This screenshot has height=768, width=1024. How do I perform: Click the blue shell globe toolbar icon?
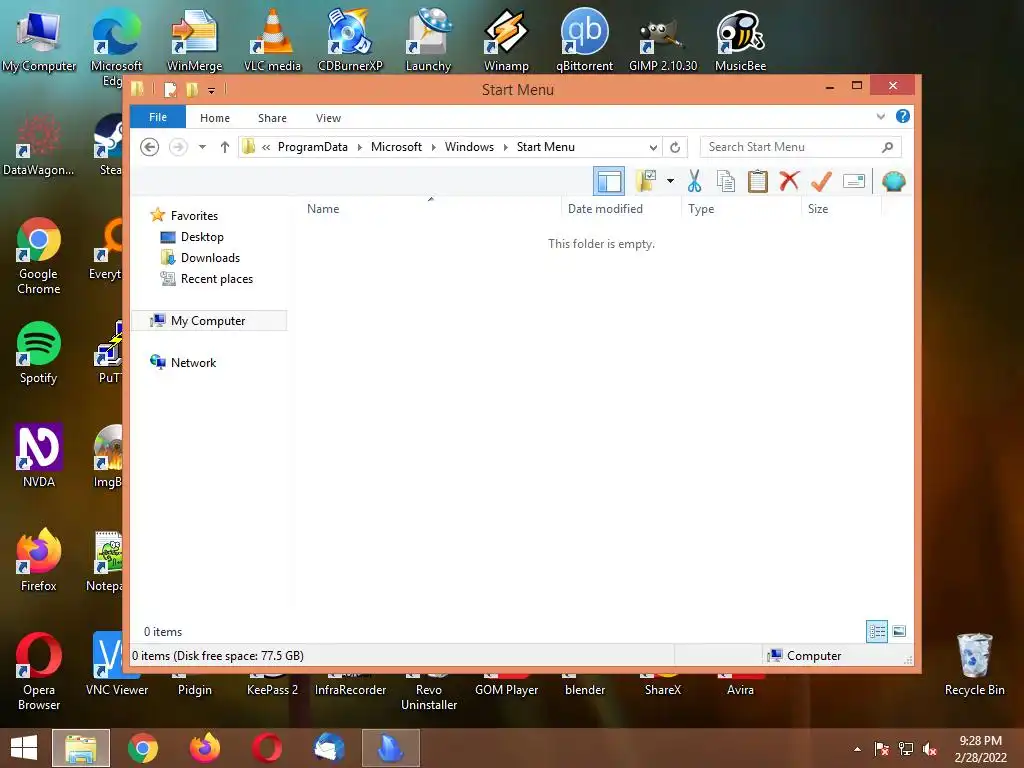coord(893,181)
